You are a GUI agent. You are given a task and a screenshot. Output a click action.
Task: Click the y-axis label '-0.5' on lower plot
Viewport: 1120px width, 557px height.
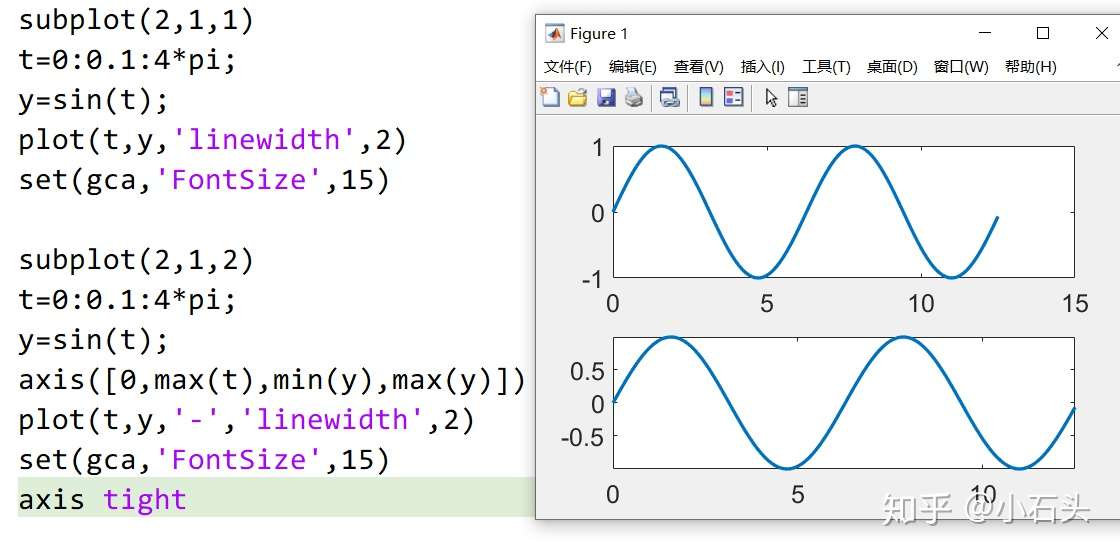[x=581, y=437]
